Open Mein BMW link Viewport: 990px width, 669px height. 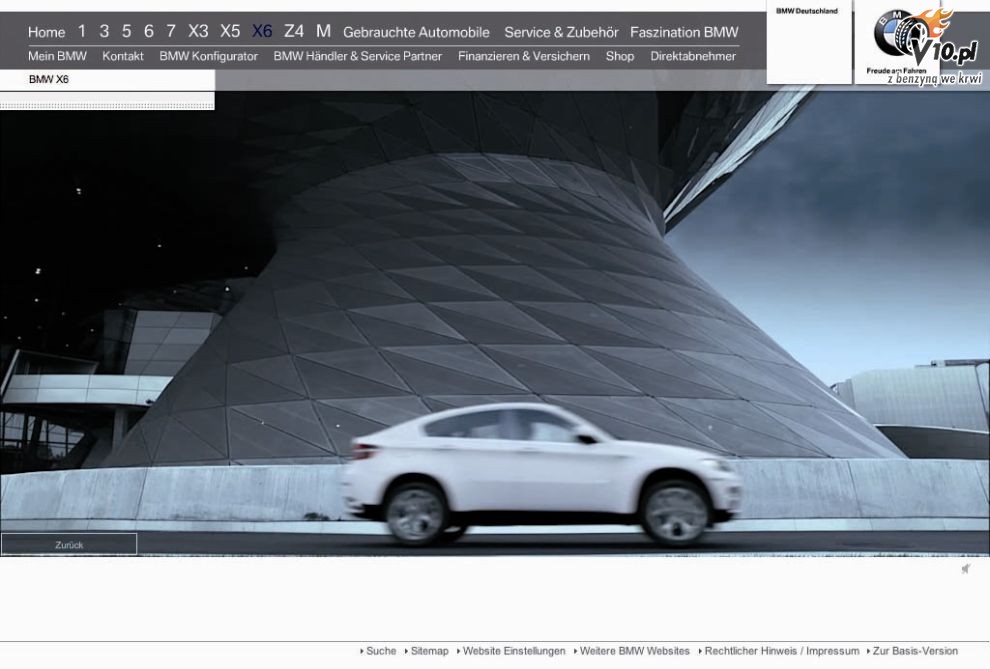click(x=57, y=56)
